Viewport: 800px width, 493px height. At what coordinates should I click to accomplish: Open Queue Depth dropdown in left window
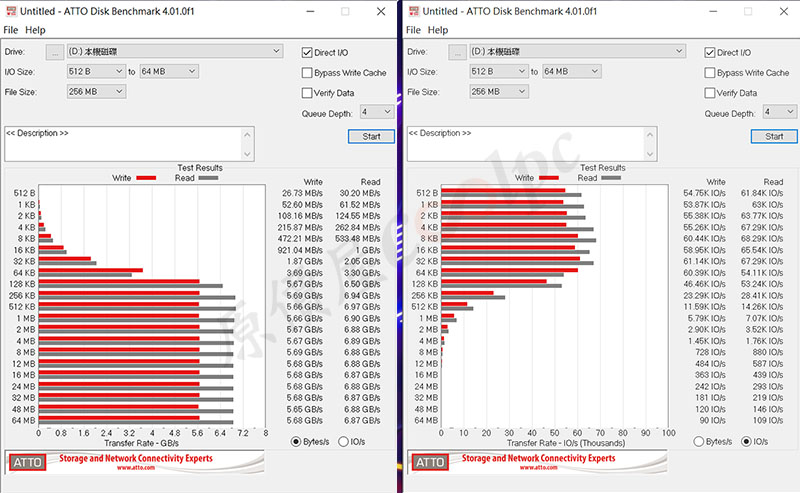tap(377, 112)
